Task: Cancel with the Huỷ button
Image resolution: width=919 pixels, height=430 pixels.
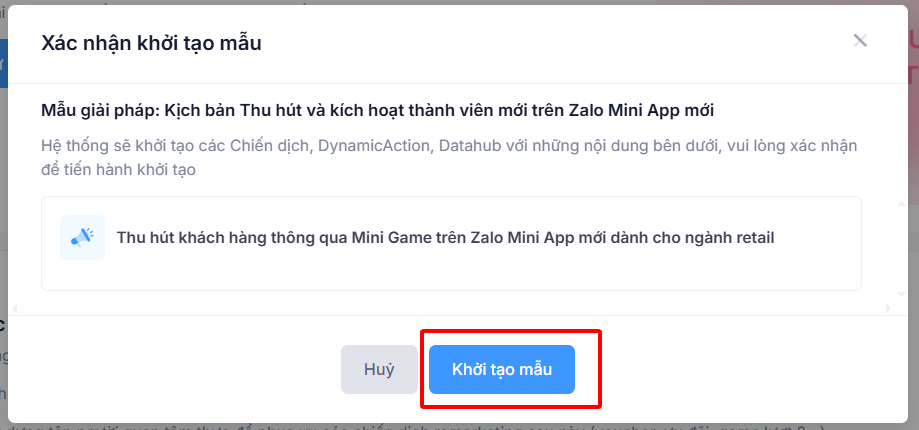Action: [x=379, y=369]
